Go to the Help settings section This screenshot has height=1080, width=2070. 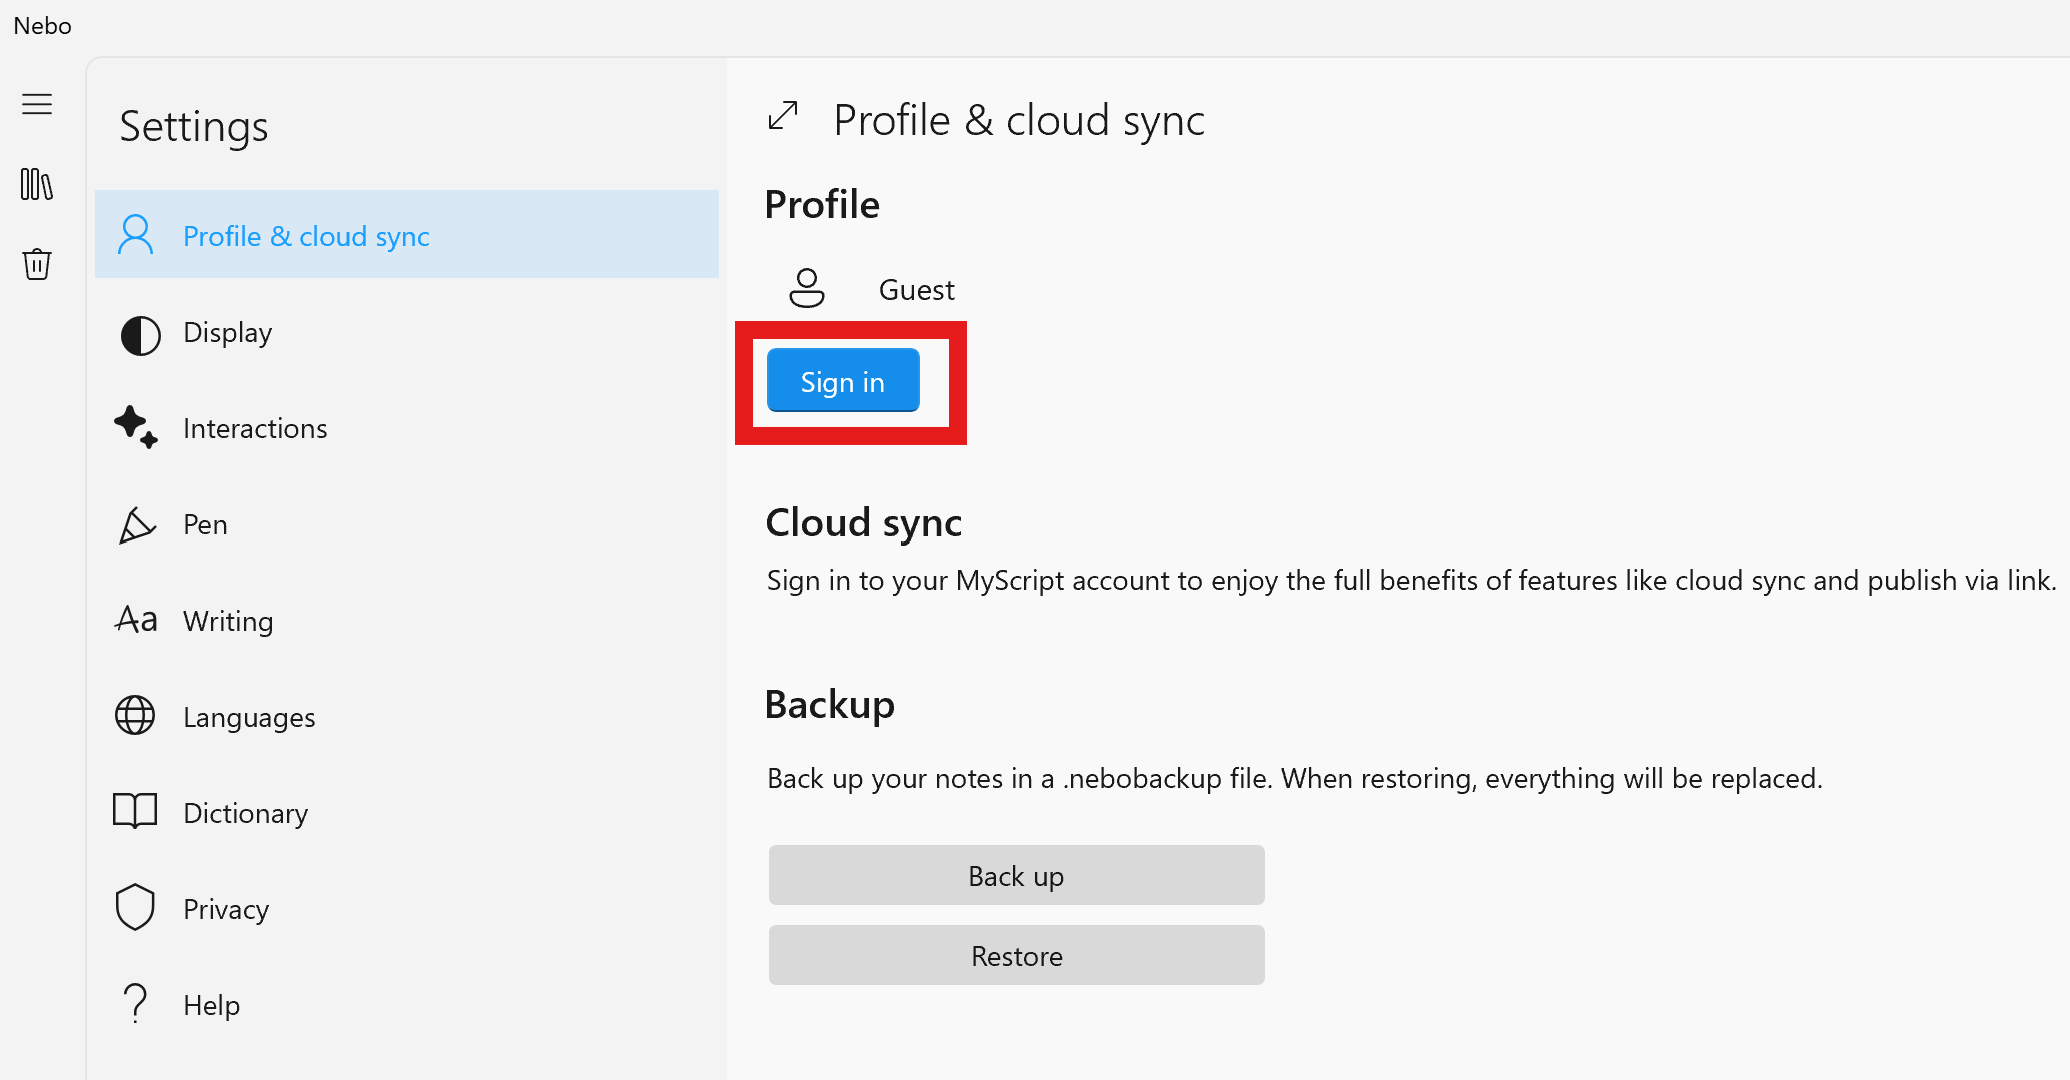click(x=211, y=1005)
